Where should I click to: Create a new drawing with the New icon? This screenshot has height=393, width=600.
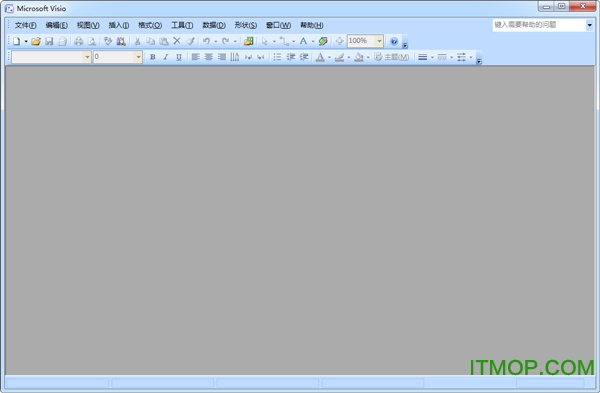16,41
